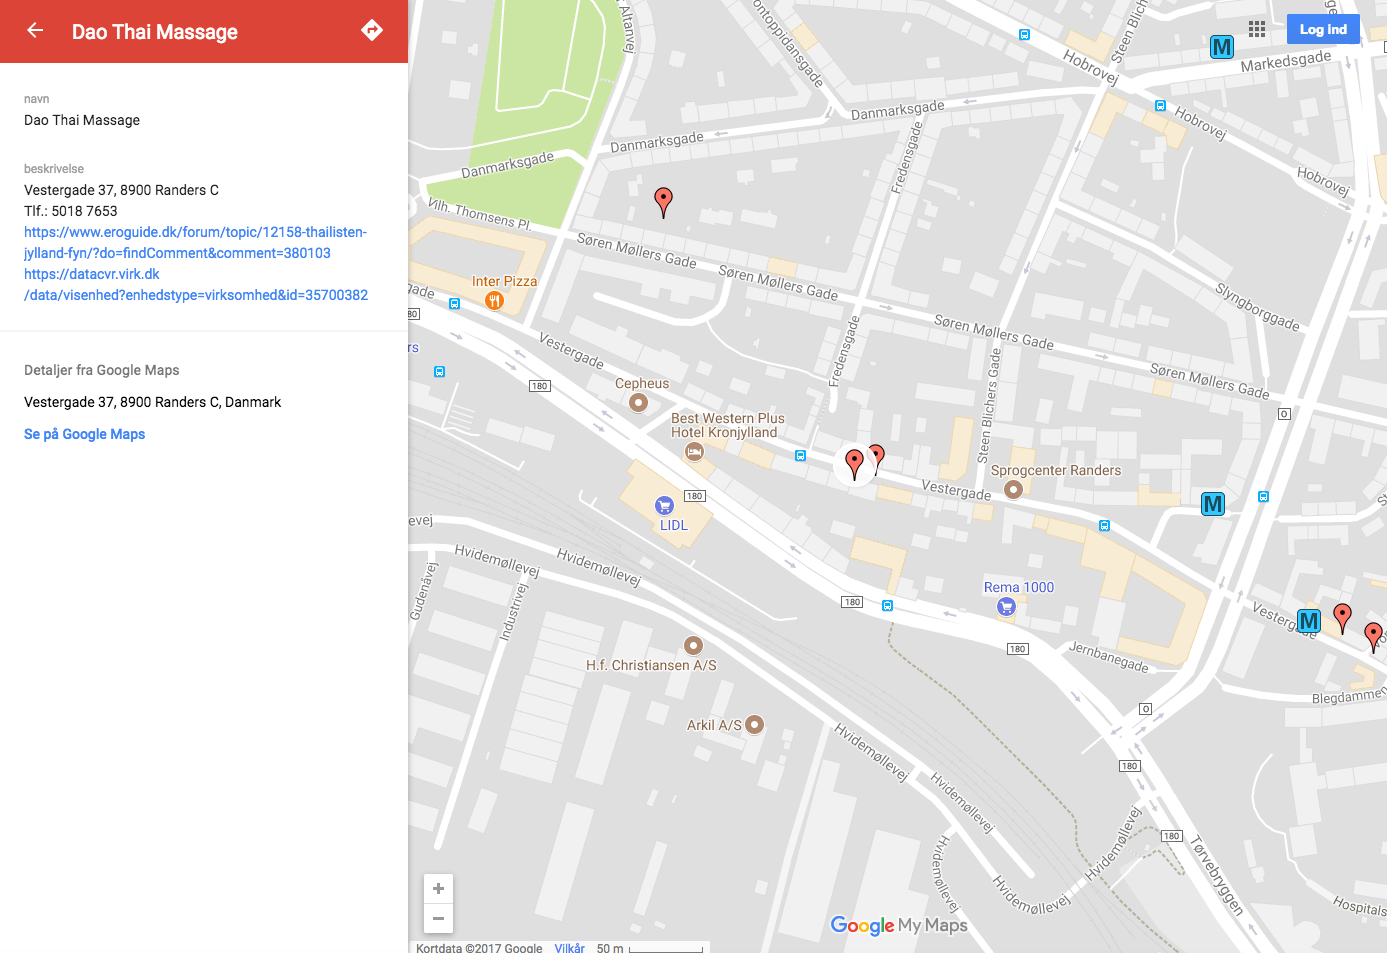
Task: Open the datacvr.virk.dk link
Action: tap(196, 284)
